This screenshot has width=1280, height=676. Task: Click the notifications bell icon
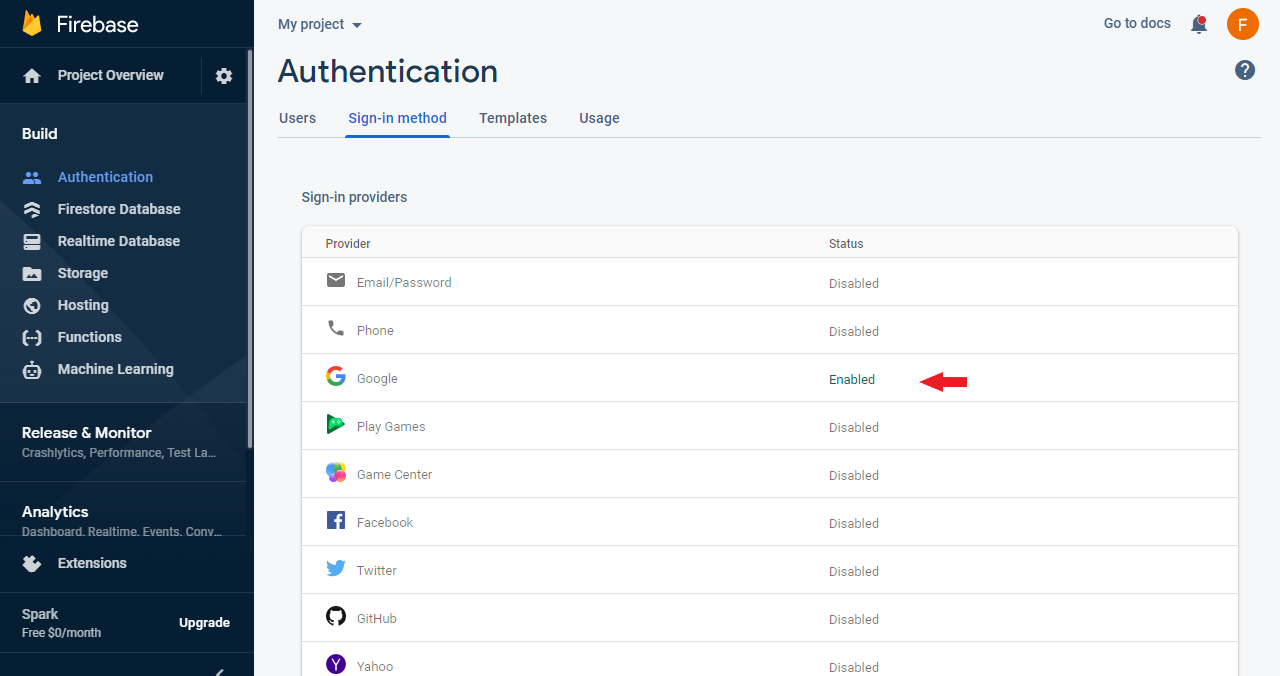click(1198, 24)
